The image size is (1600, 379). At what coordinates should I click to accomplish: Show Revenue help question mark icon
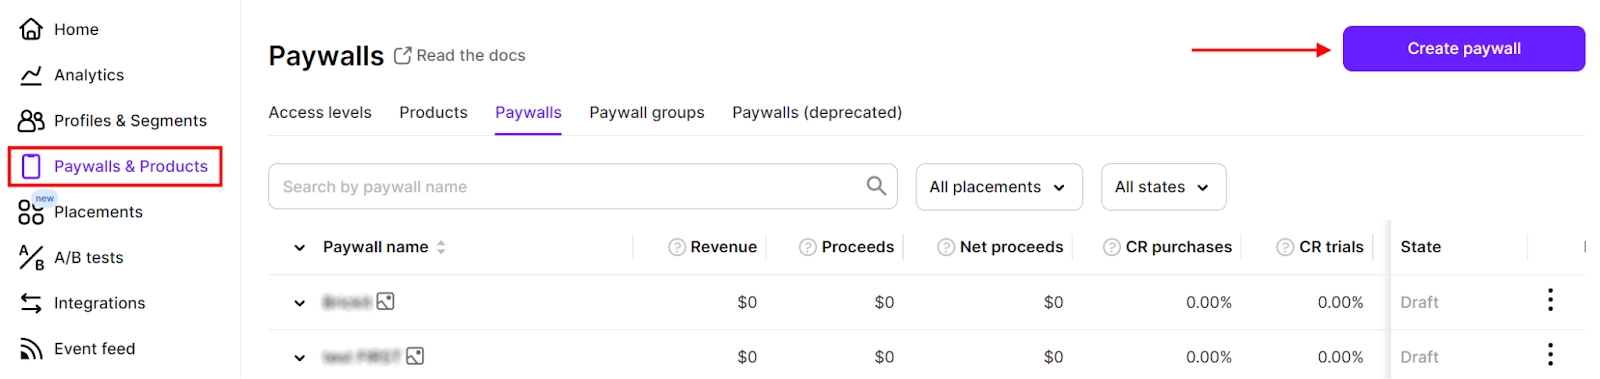coord(677,247)
